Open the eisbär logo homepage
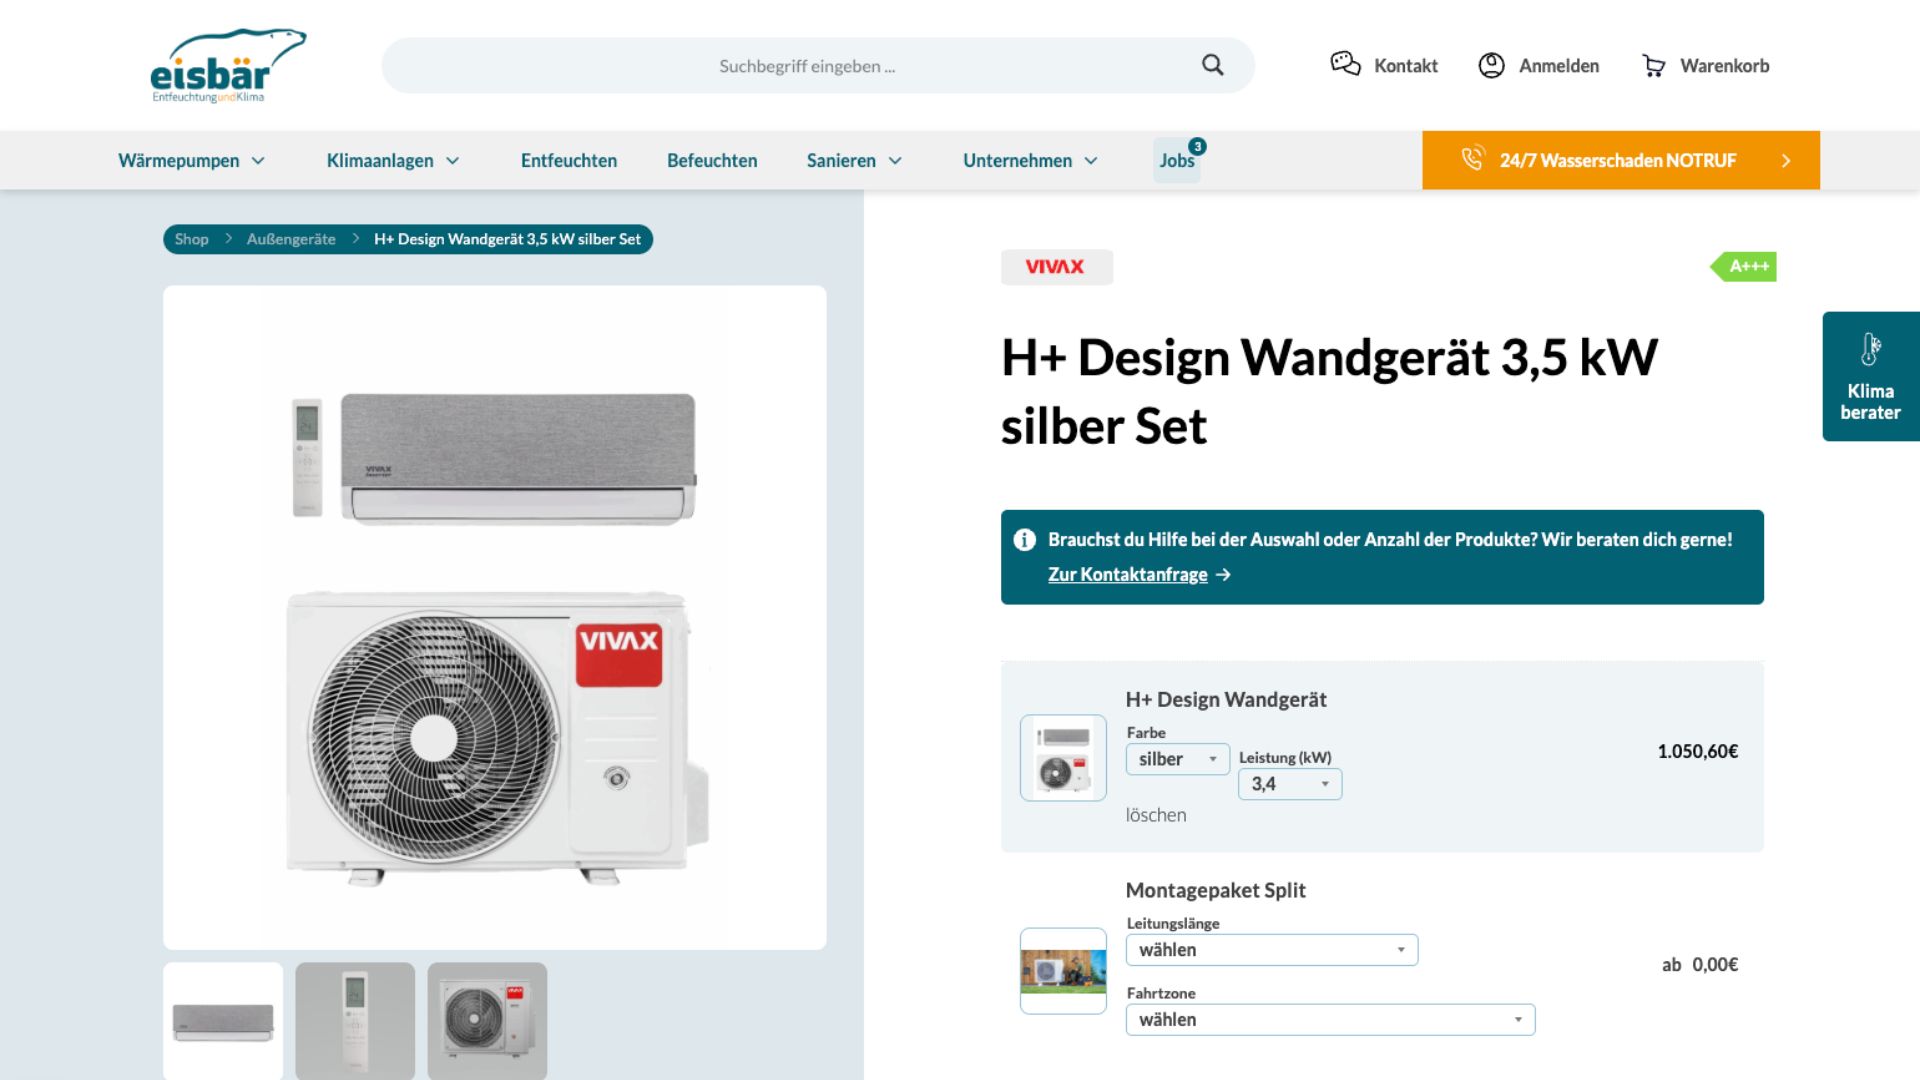Image resolution: width=1920 pixels, height=1080 pixels. click(x=227, y=65)
